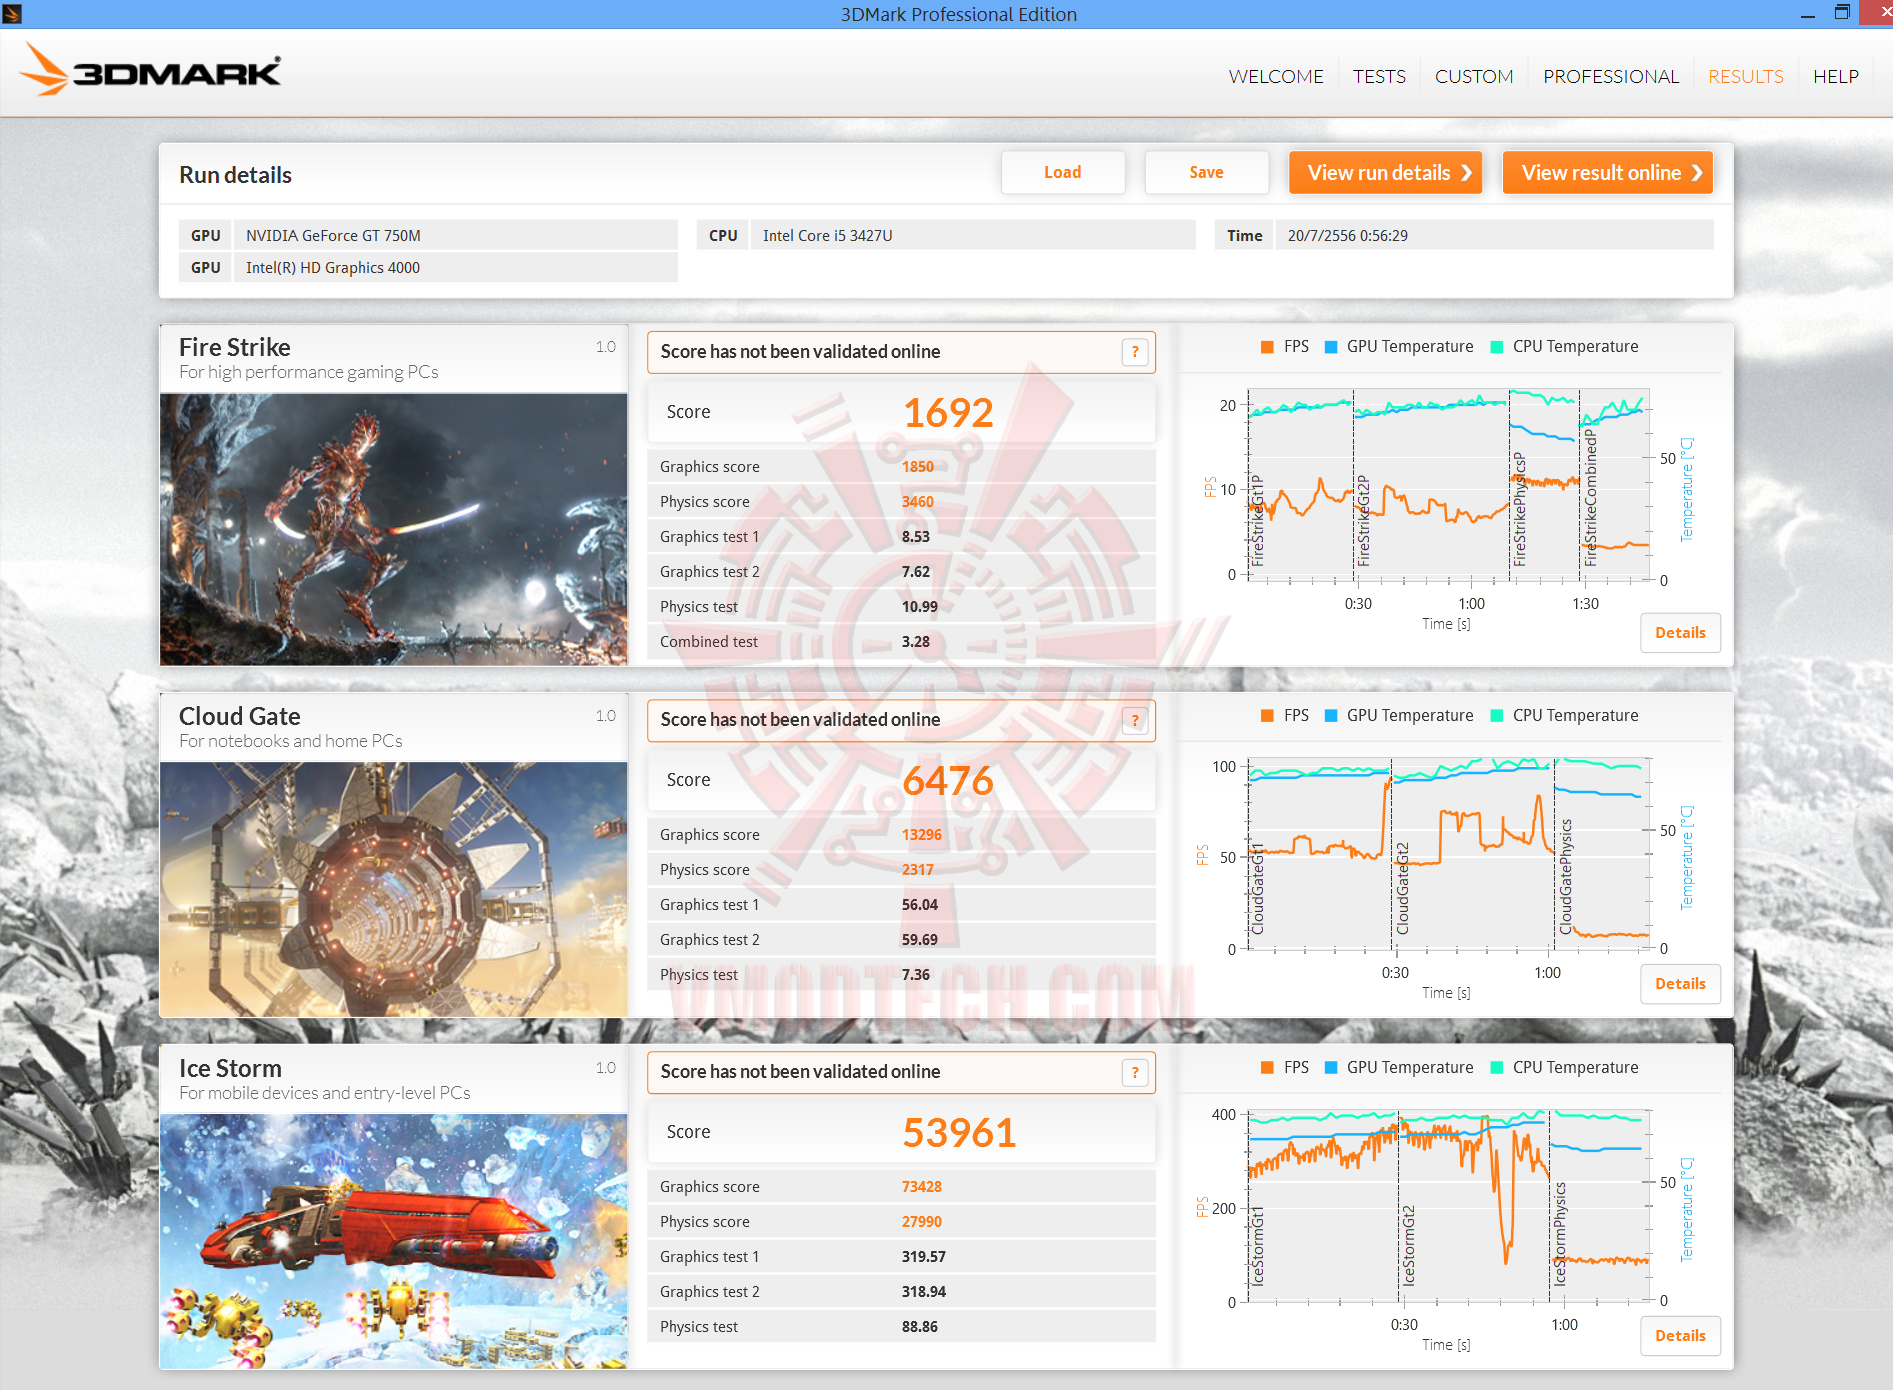Click the Cloud Gate benchmark title
The width and height of the screenshot is (1893, 1390).
(240, 716)
